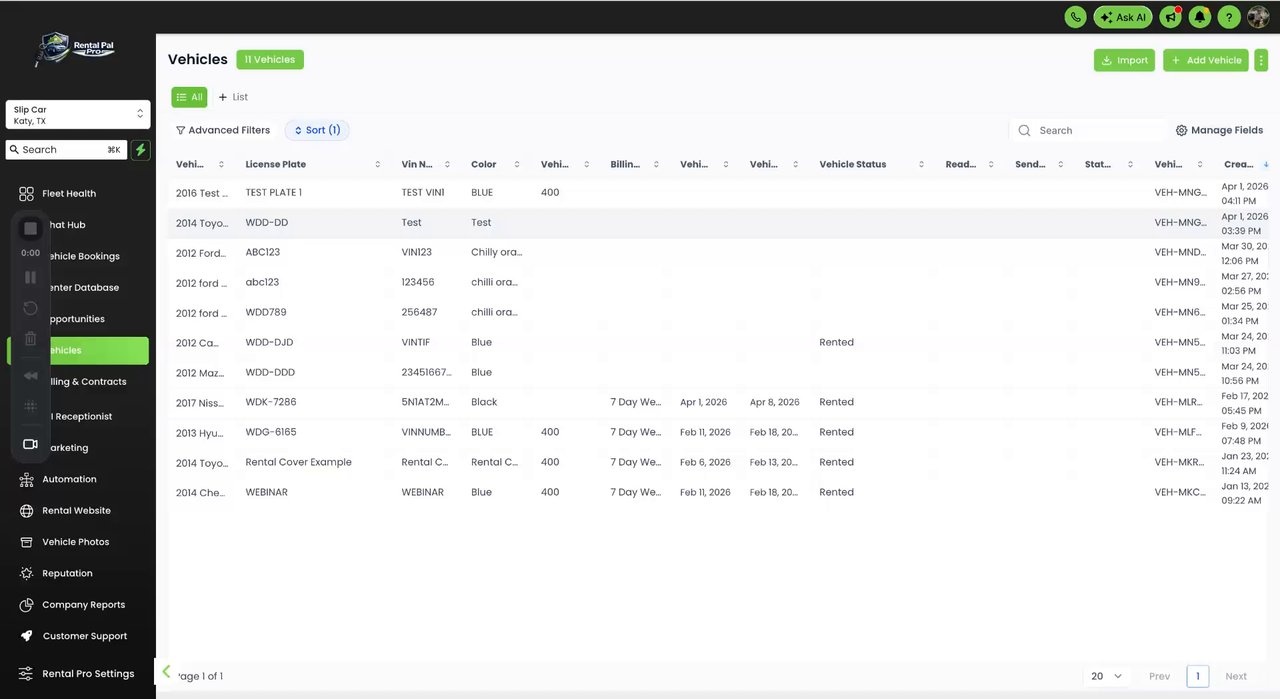Click the Company Reports pie chart icon
The width and height of the screenshot is (1280, 699).
27,605
